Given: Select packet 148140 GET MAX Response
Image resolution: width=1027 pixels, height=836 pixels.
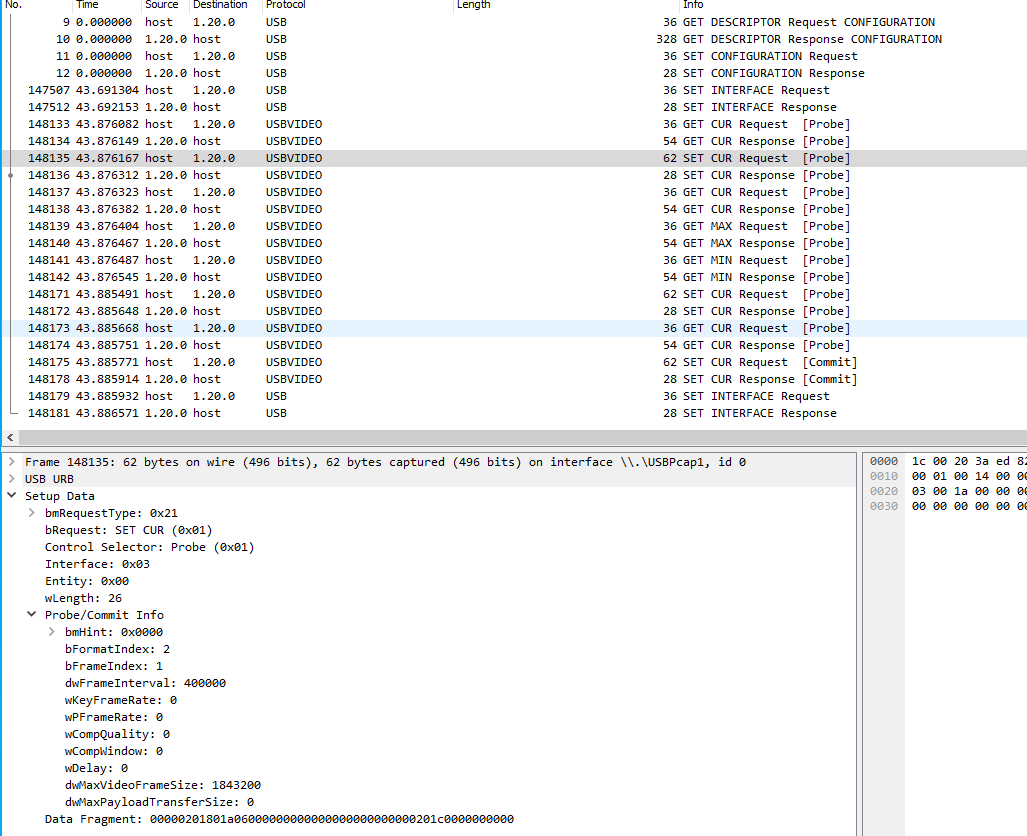Looking at the screenshot, I should (x=514, y=244).
